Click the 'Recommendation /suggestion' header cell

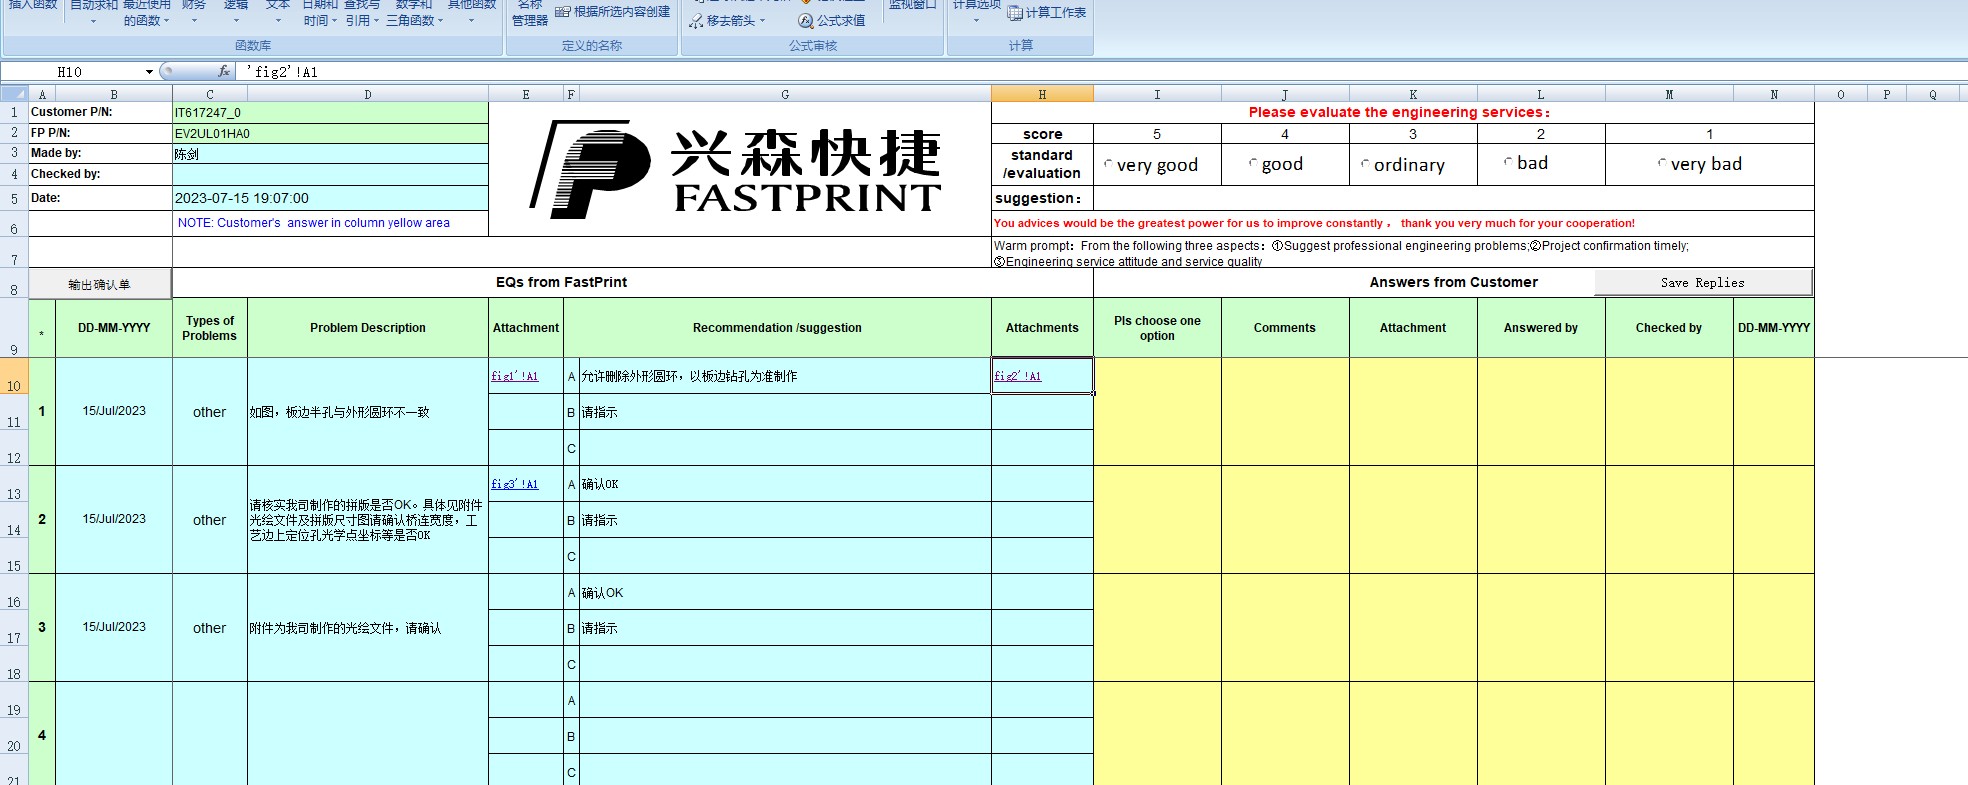pos(777,328)
